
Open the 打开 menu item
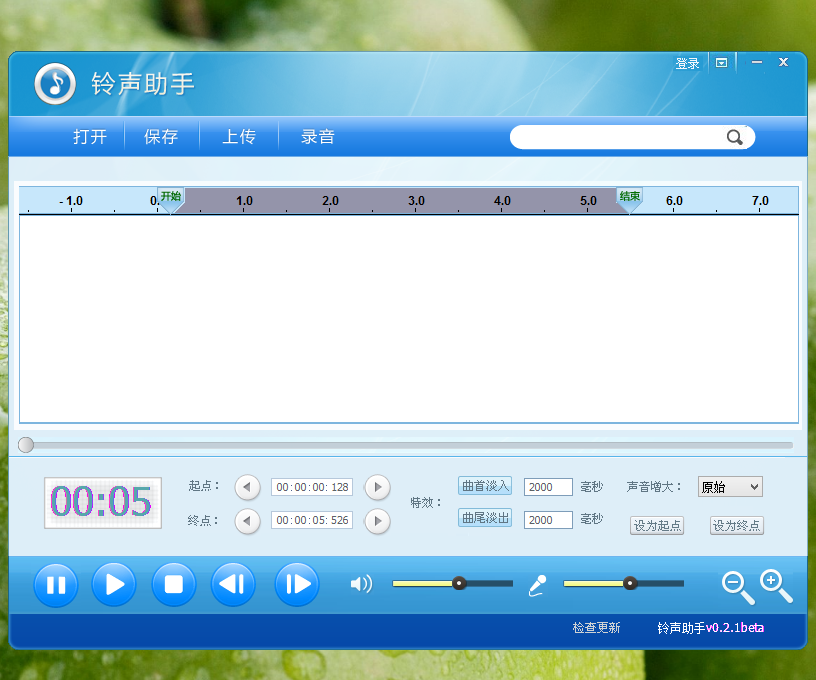click(x=90, y=137)
